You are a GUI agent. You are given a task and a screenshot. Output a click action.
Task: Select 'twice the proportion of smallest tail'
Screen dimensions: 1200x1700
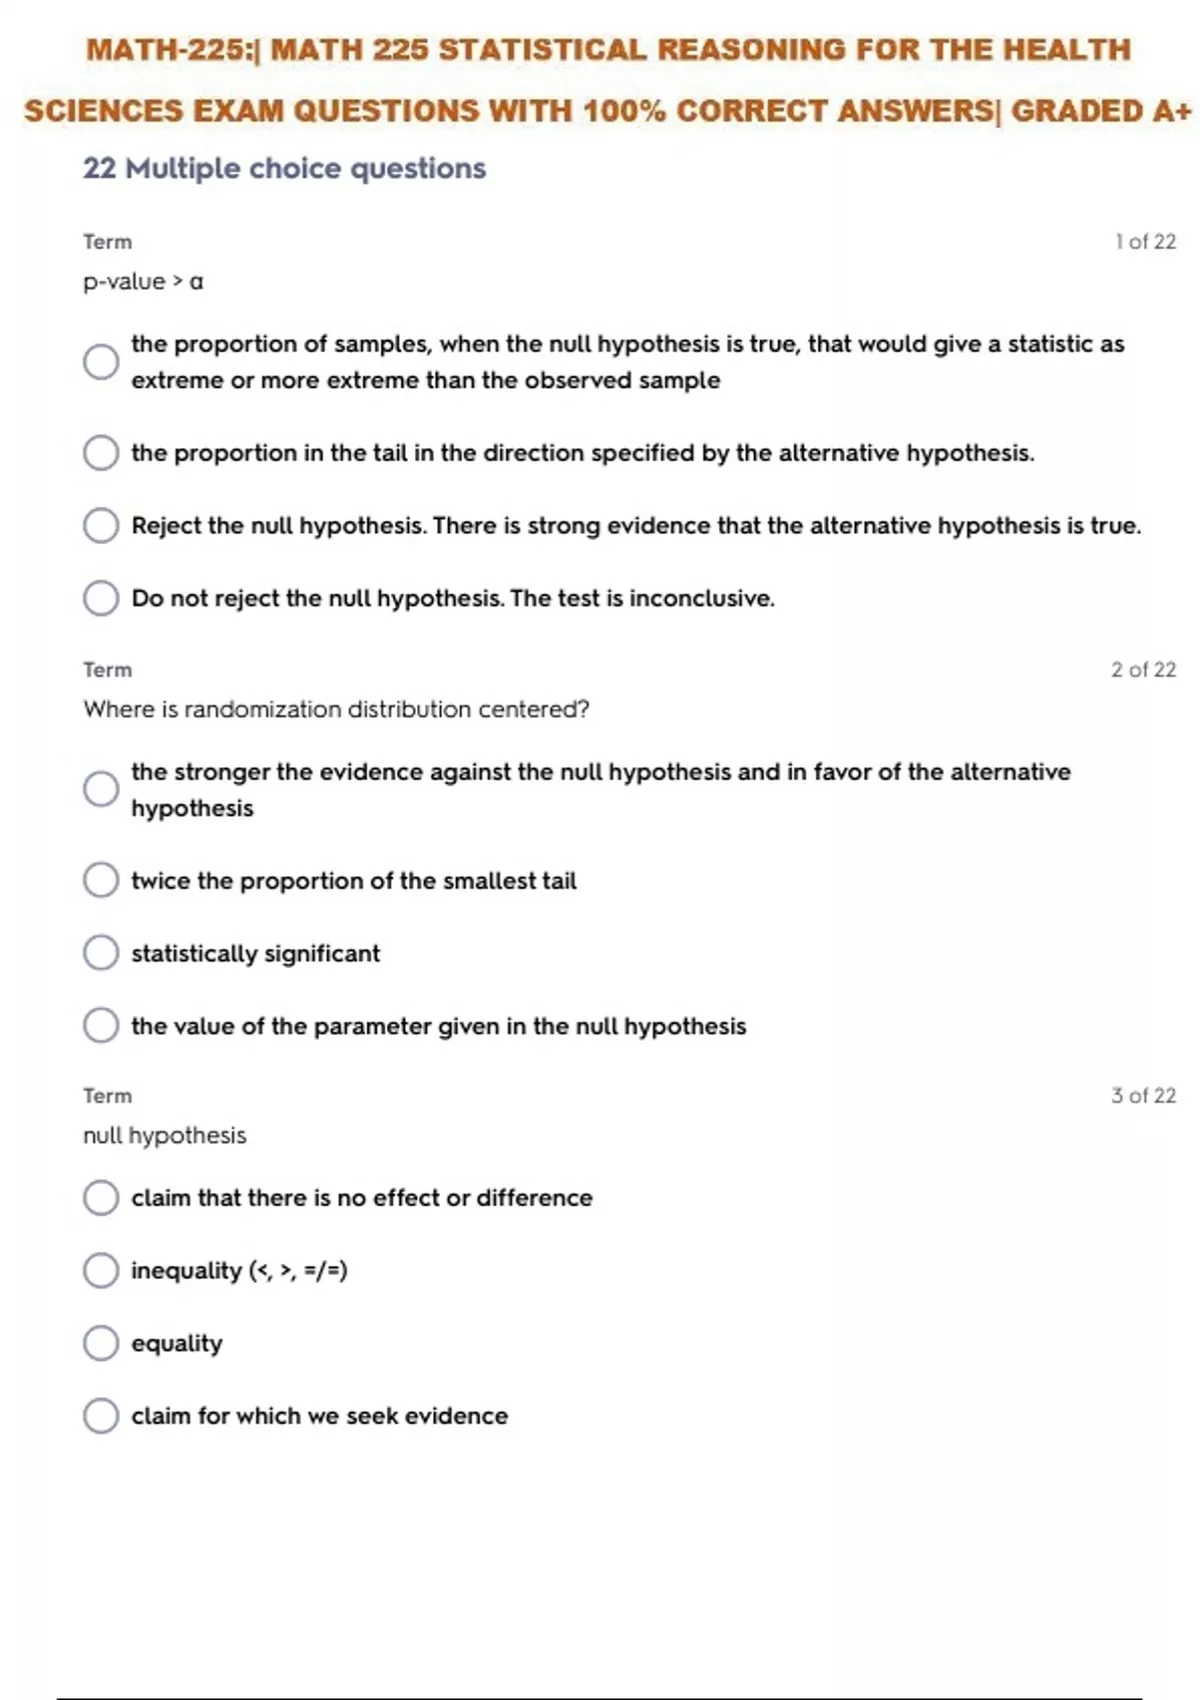tap(101, 880)
